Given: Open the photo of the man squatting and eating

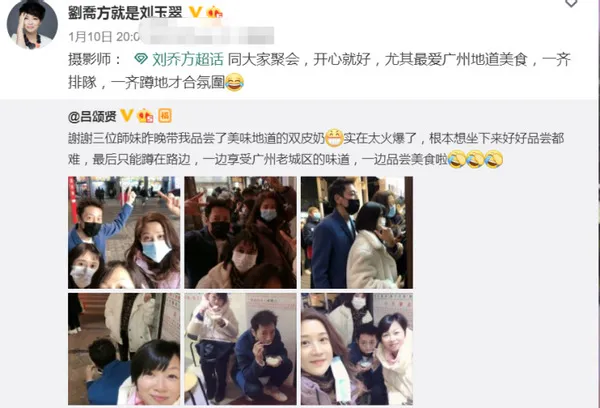Looking at the screenshot, I should (x=240, y=349).
